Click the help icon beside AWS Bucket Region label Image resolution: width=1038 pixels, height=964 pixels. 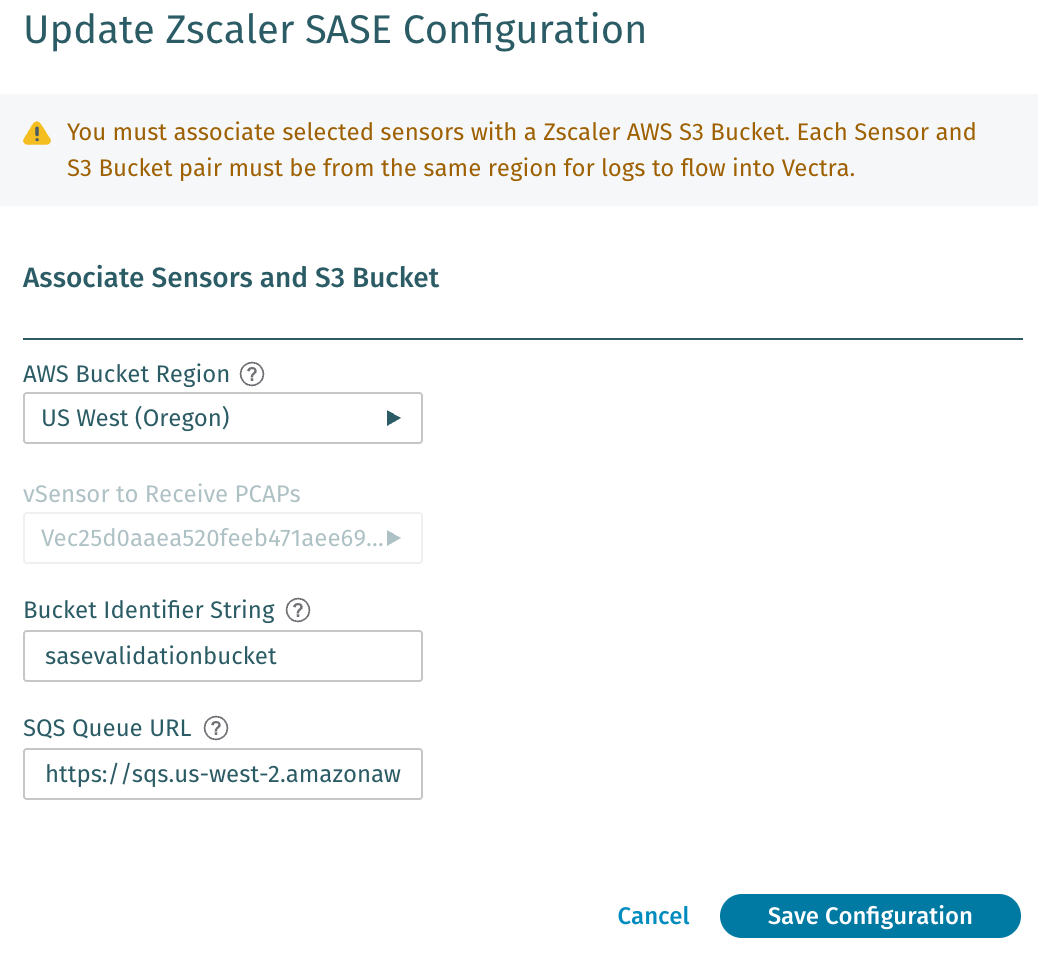pos(252,374)
